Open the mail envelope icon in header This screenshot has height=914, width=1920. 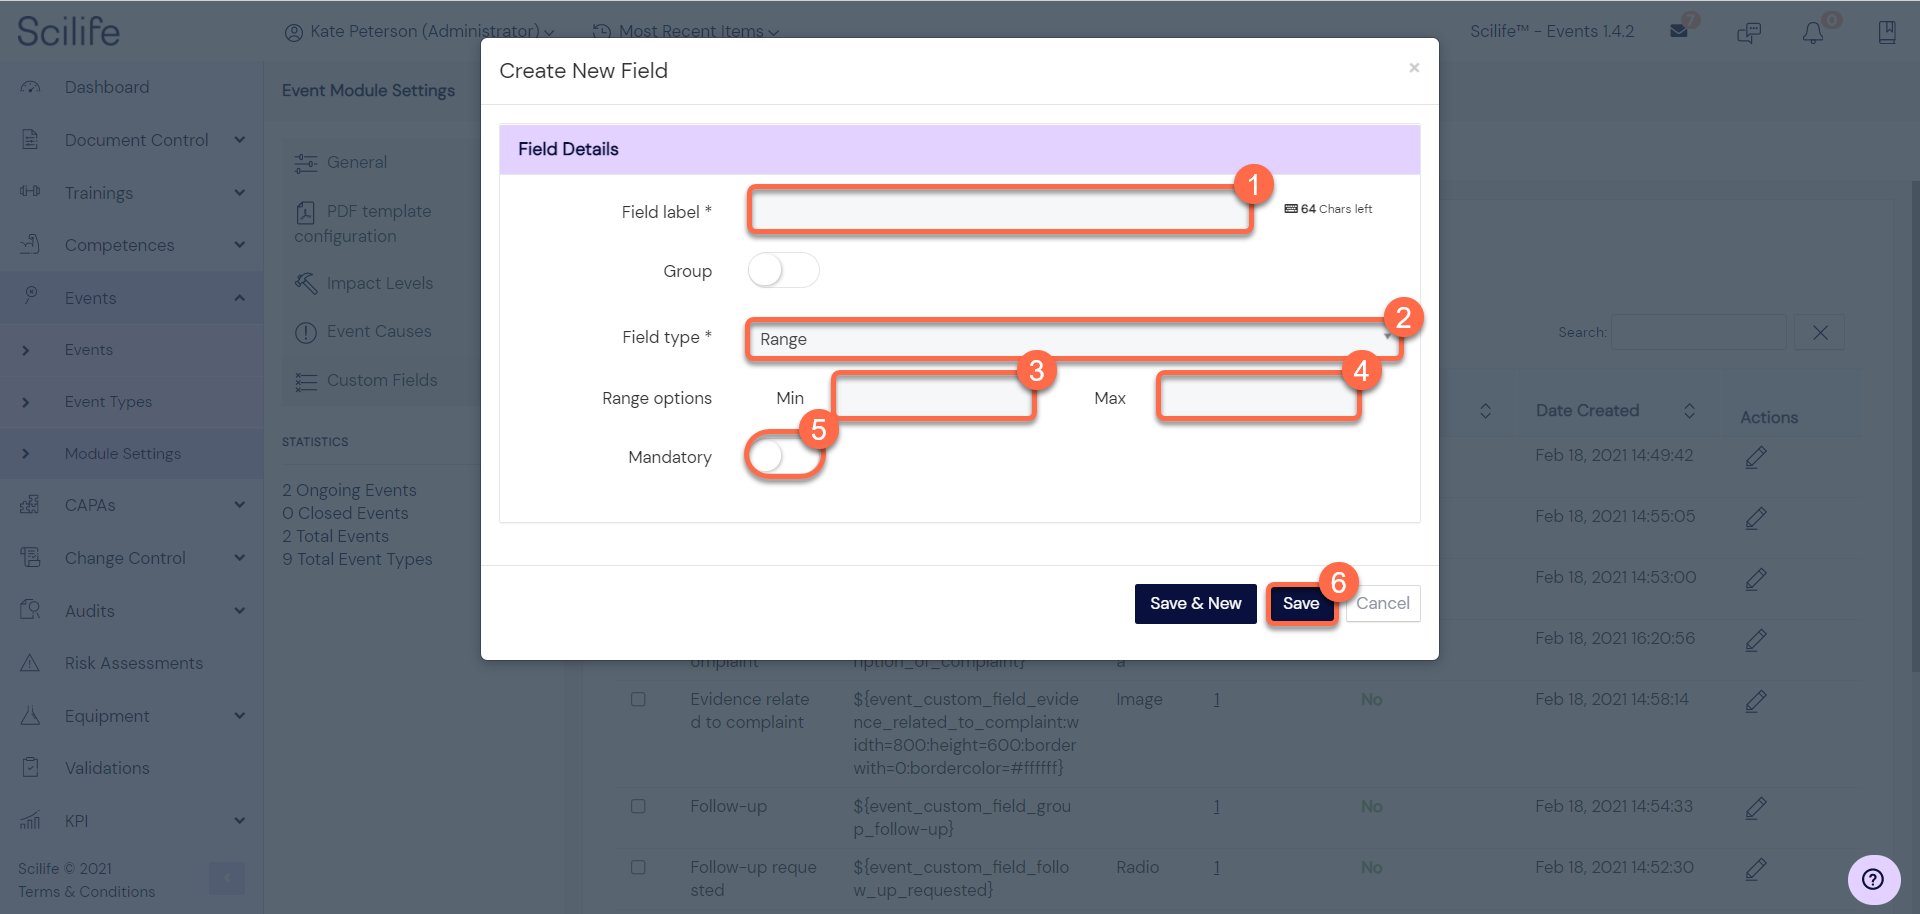pyautogui.click(x=1679, y=31)
